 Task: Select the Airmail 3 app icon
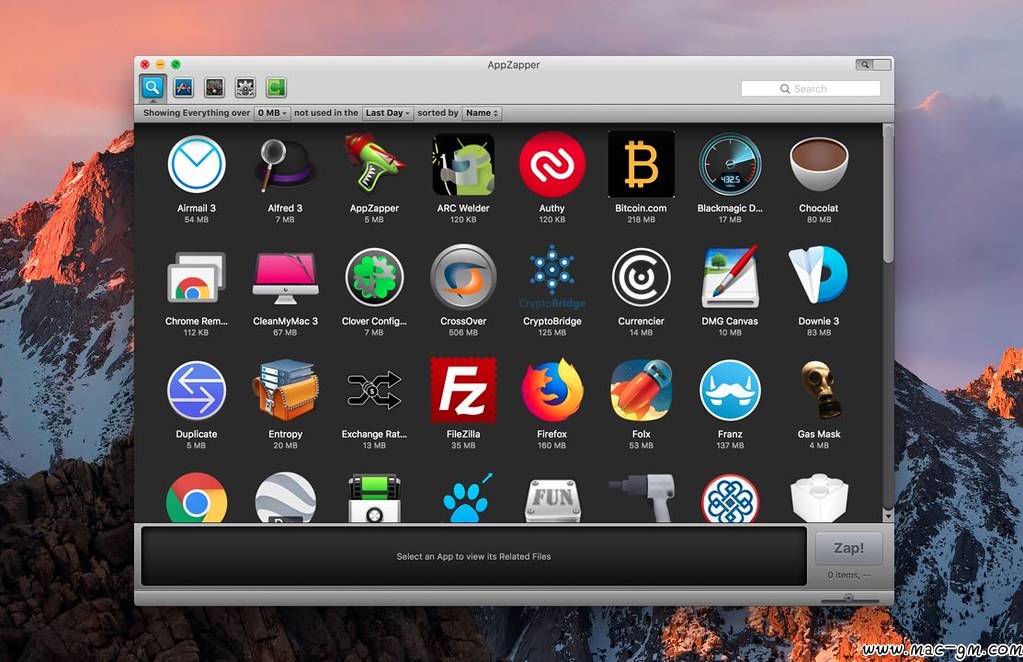[x=196, y=164]
